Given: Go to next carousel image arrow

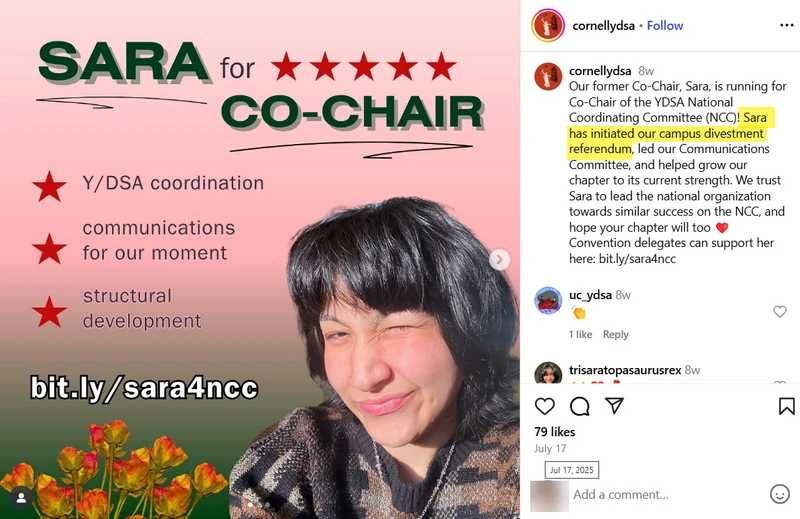Looking at the screenshot, I should (x=499, y=260).
